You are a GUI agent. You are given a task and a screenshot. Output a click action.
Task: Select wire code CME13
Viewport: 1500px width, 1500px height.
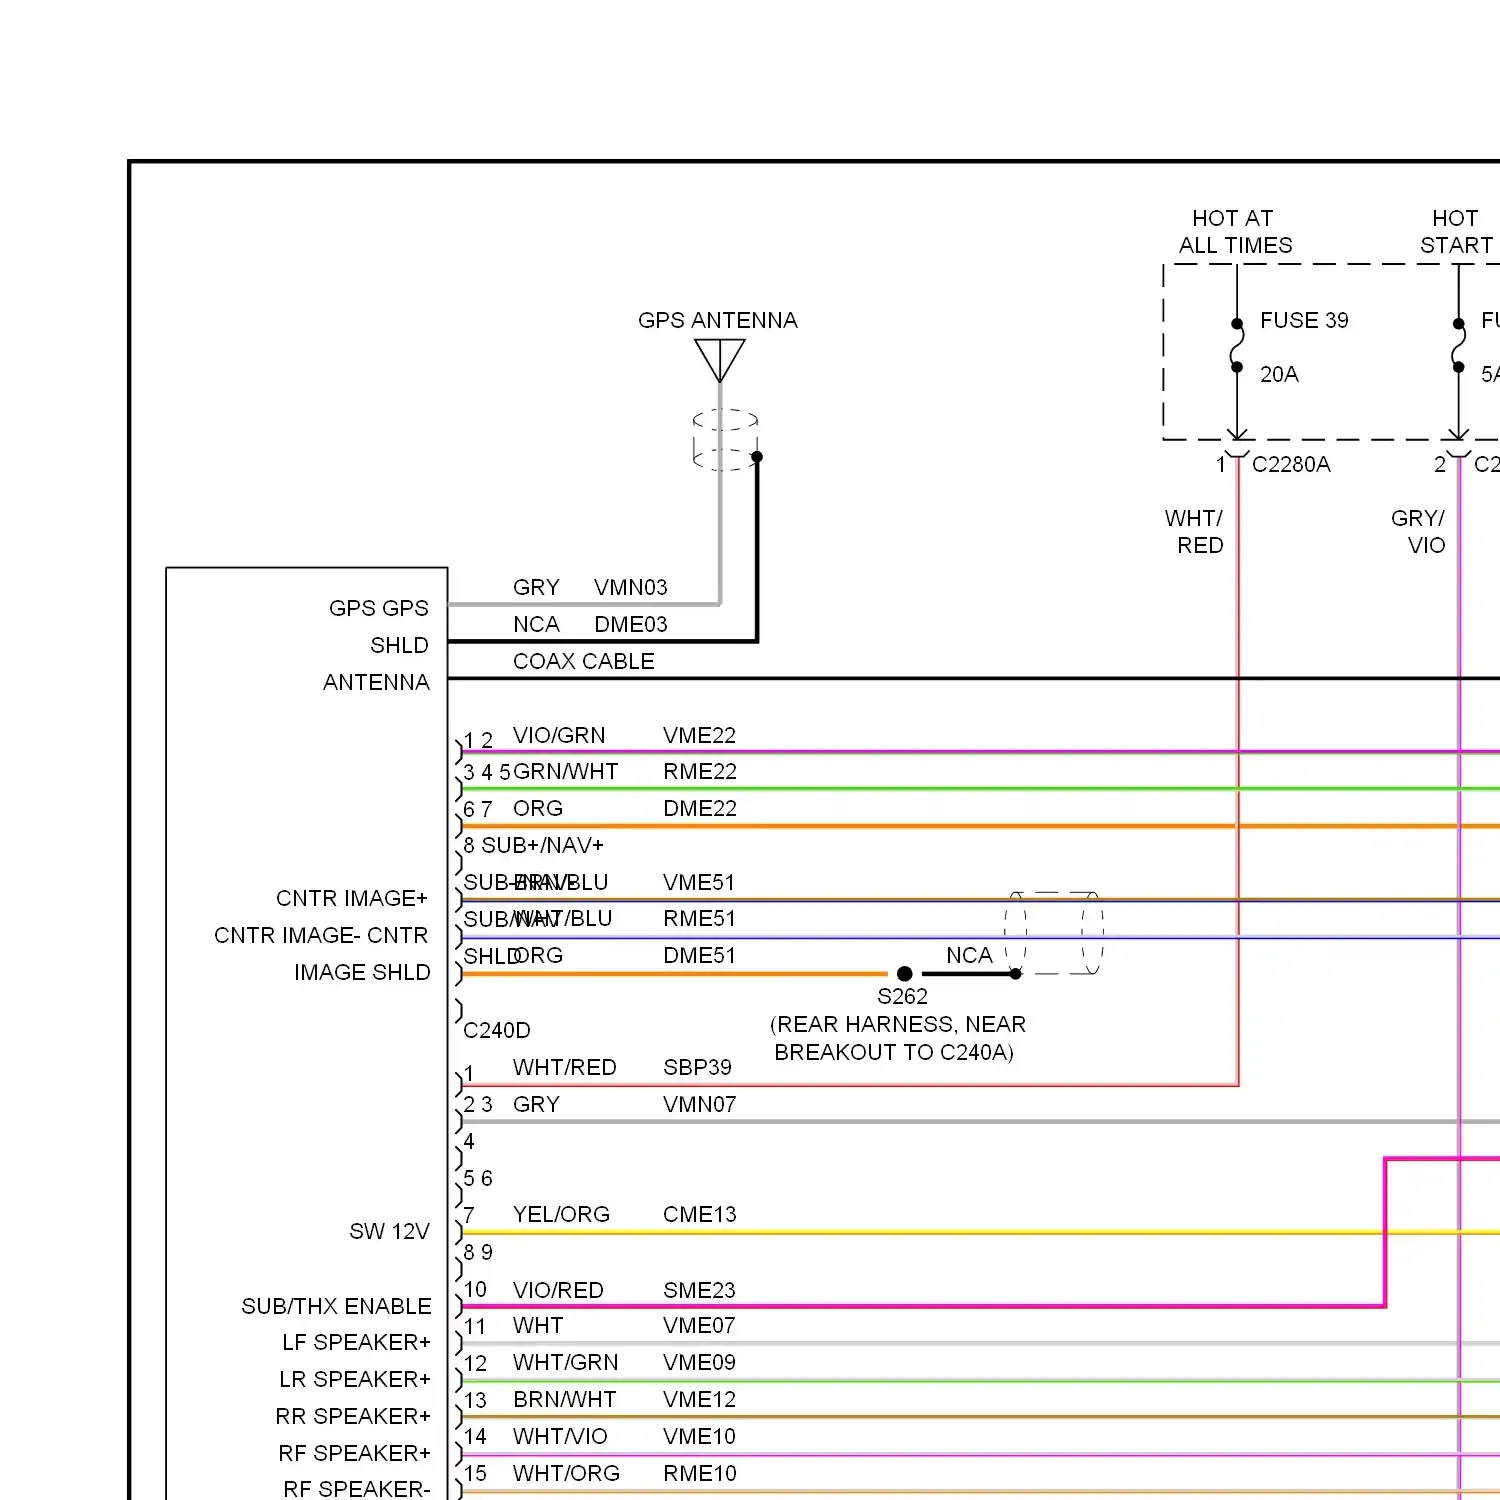(699, 1214)
